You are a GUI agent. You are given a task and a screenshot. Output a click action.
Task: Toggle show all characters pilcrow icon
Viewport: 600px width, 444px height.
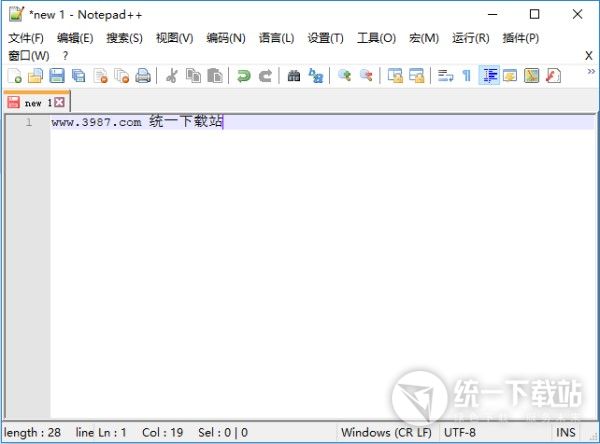[x=466, y=76]
